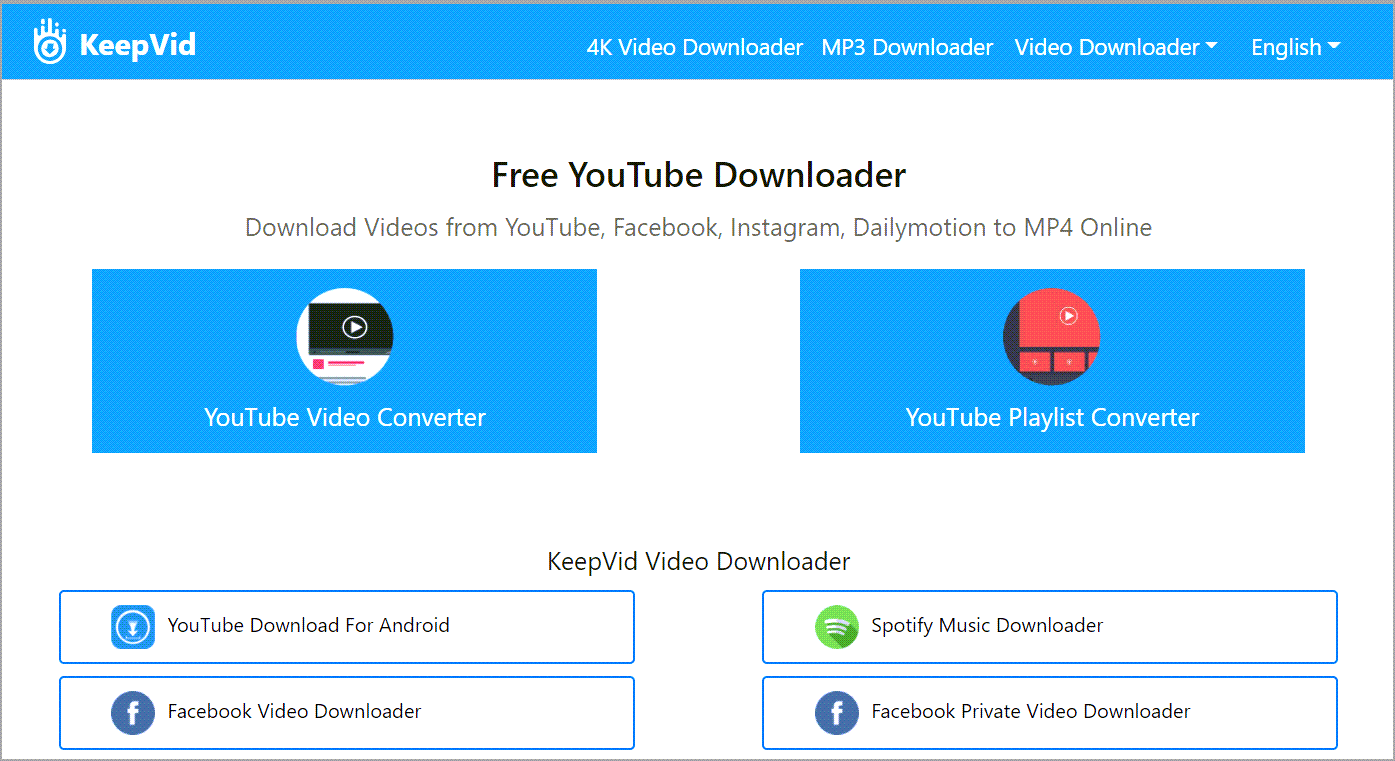
Task: Click the YouTube Download For Android icon
Action: pyautogui.click(x=133, y=627)
